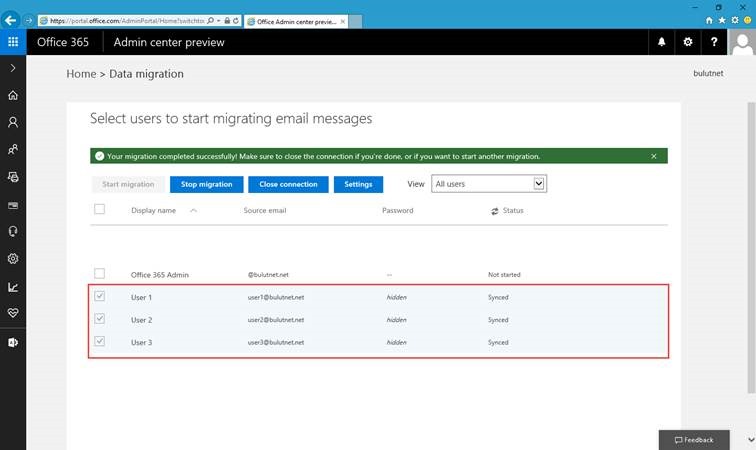Viewport: 756px width, 450px height.
Task: Close the Office Admin center browser tab
Action: [x=342, y=22]
